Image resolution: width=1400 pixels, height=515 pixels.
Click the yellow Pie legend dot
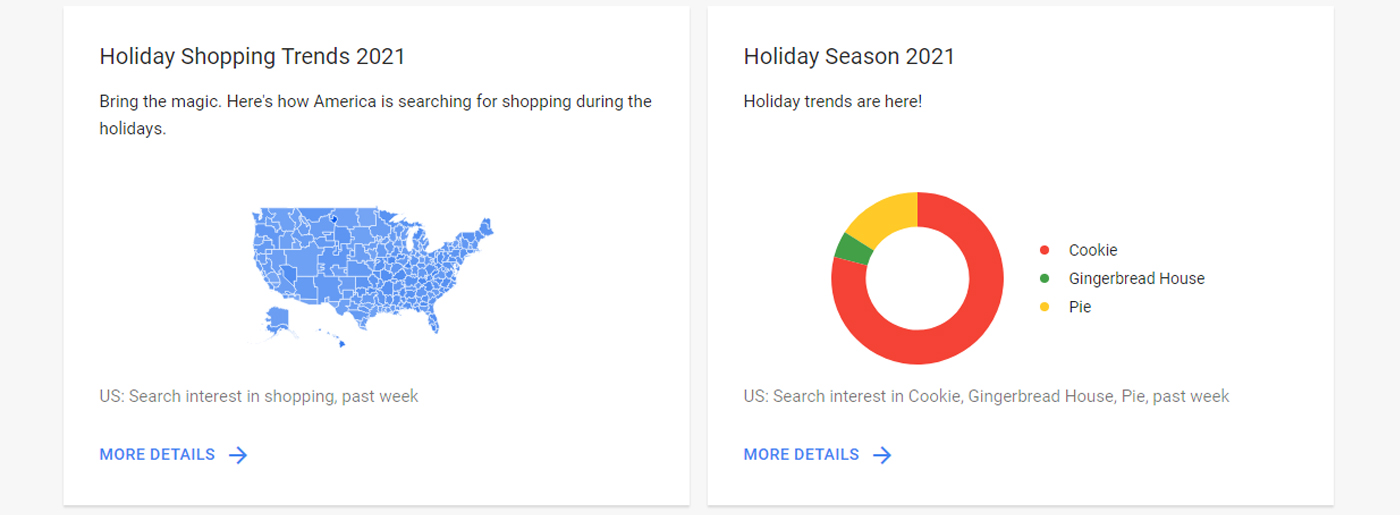1045,307
